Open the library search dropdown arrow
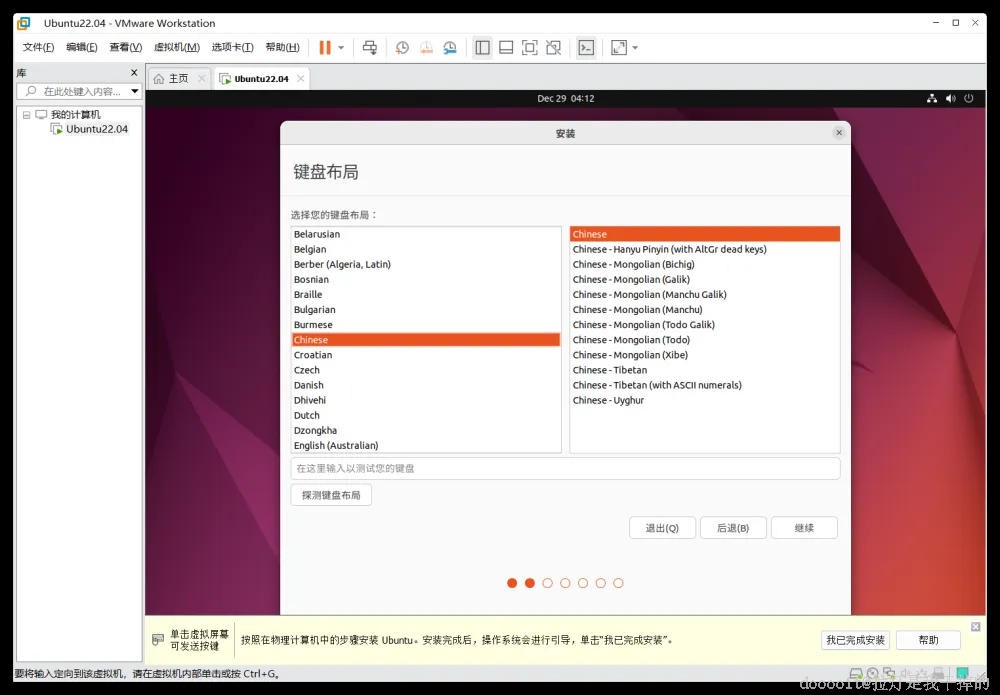The image size is (1000, 695). point(135,91)
